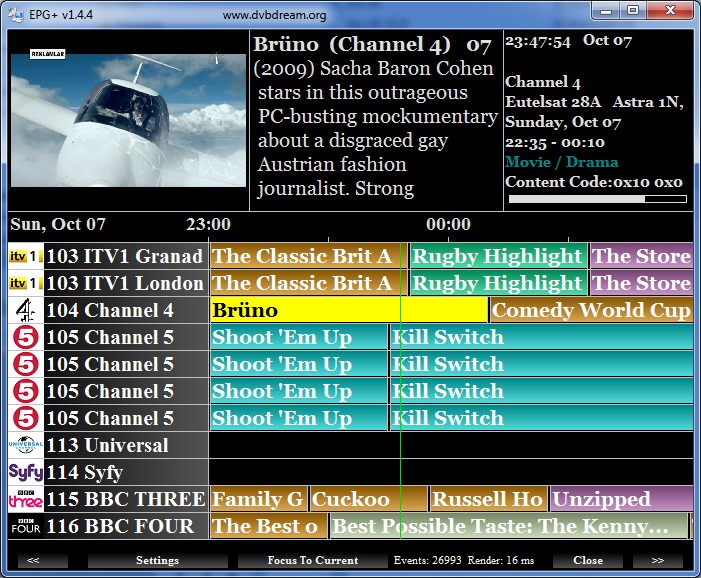The width and height of the screenshot is (701, 578).
Task: Click the Movie / Drama genre text
Action: [562, 162]
